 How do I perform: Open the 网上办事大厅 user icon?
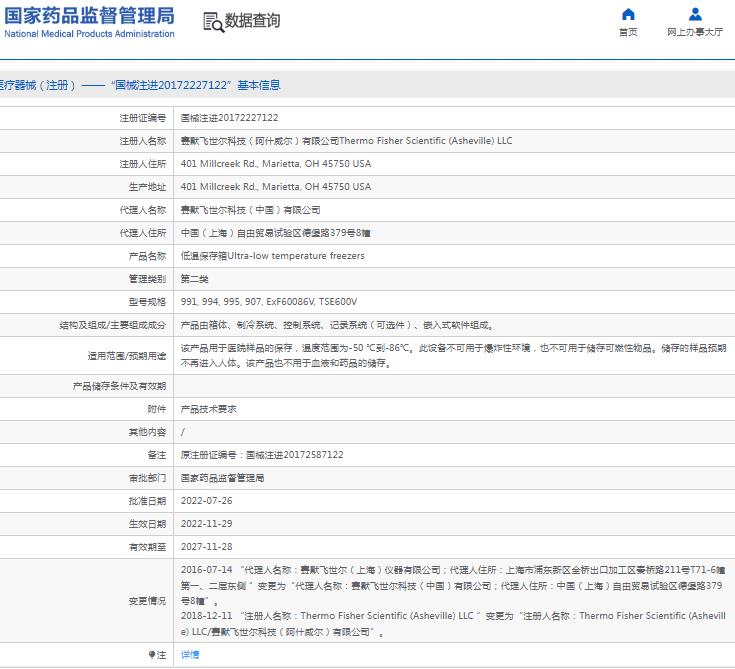(695, 15)
